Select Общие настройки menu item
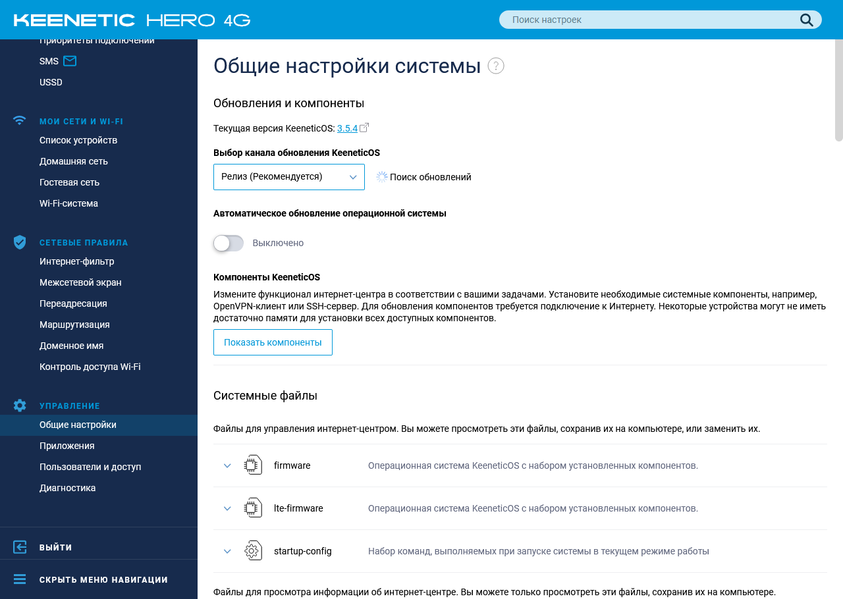Image resolution: width=843 pixels, height=599 pixels. pos(98,425)
